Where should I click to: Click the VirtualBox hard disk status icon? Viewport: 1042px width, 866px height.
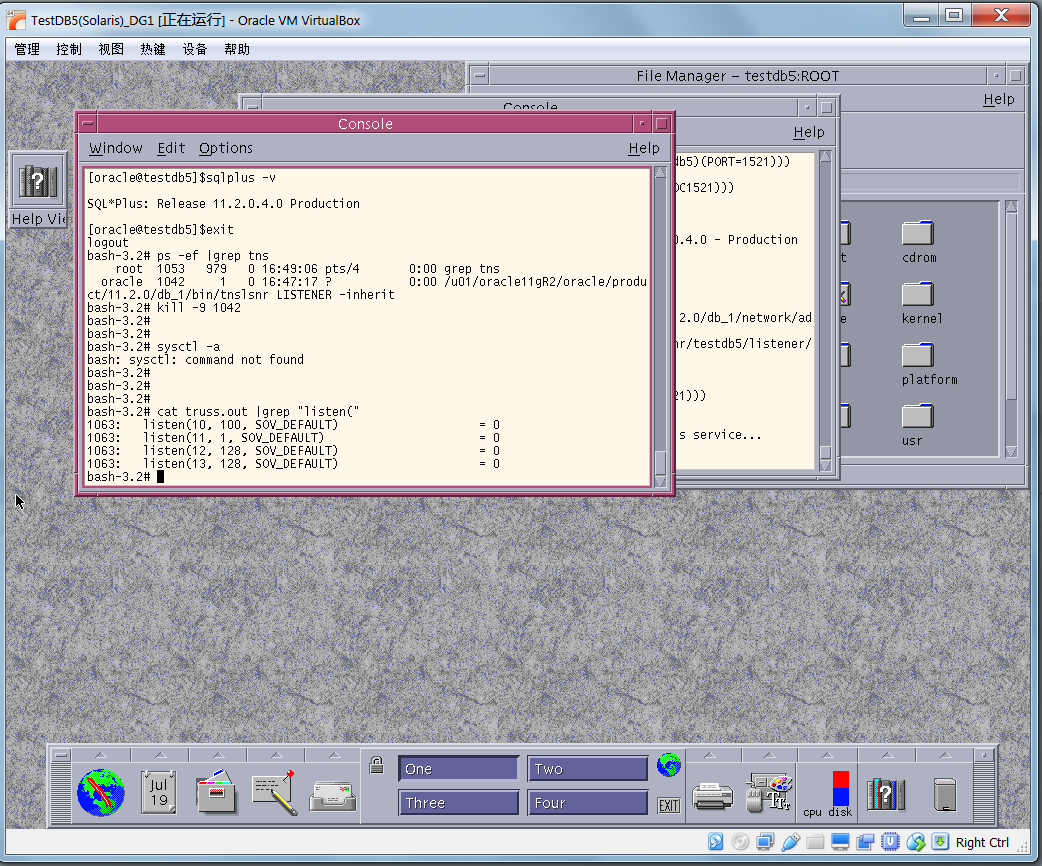point(715,842)
